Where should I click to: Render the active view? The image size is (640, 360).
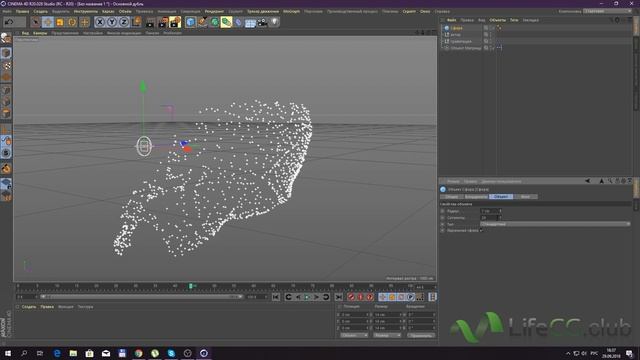[x=151, y=22]
